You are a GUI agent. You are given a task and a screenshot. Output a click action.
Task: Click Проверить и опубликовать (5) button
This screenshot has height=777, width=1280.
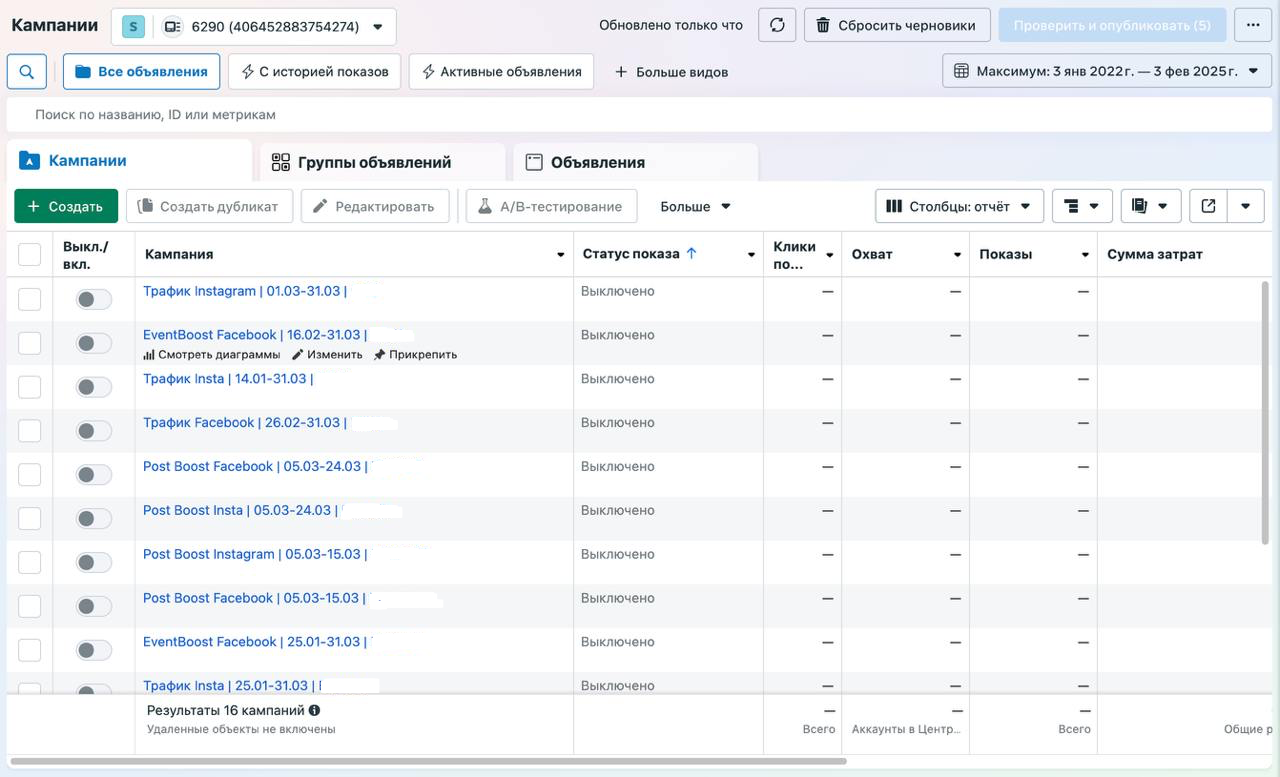(1112, 25)
